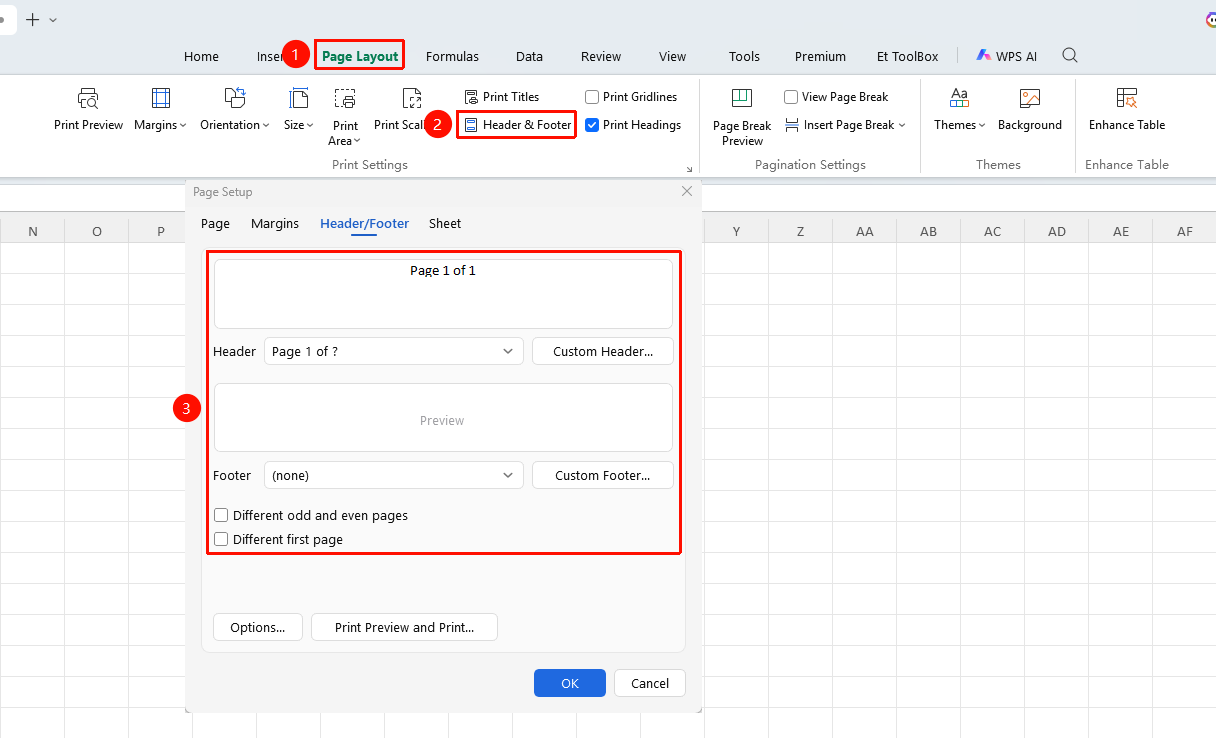Switch to the Formulas tab
Screen dimensions: 1216x738
click(452, 57)
